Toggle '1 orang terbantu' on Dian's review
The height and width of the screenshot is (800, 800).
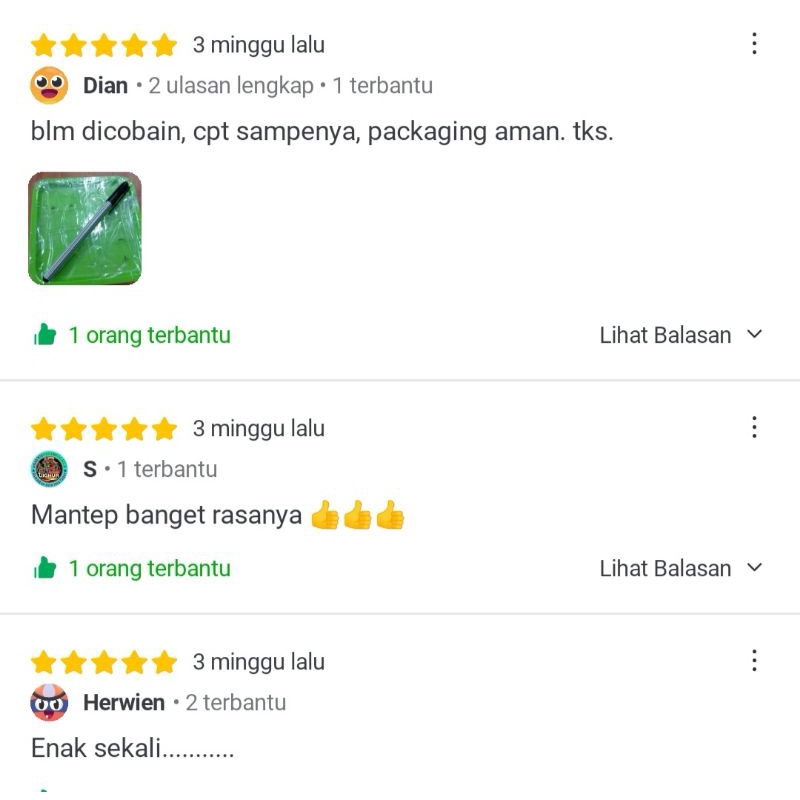(x=149, y=335)
